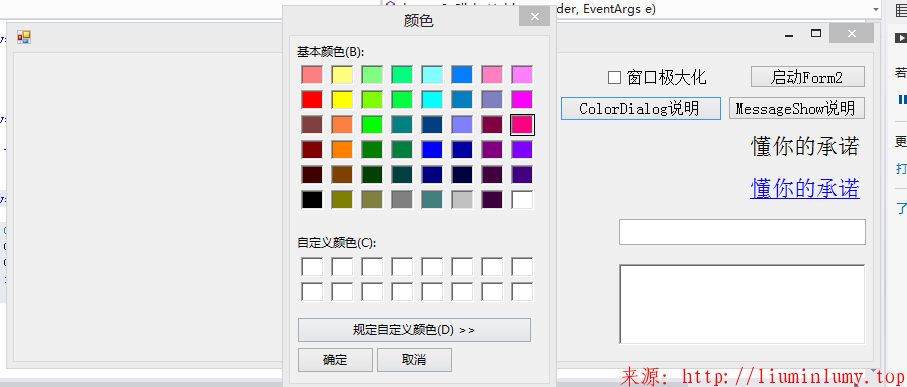The image size is (907, 387).
Task: Click the MessageShow说明 button
Action: (797, 108)
